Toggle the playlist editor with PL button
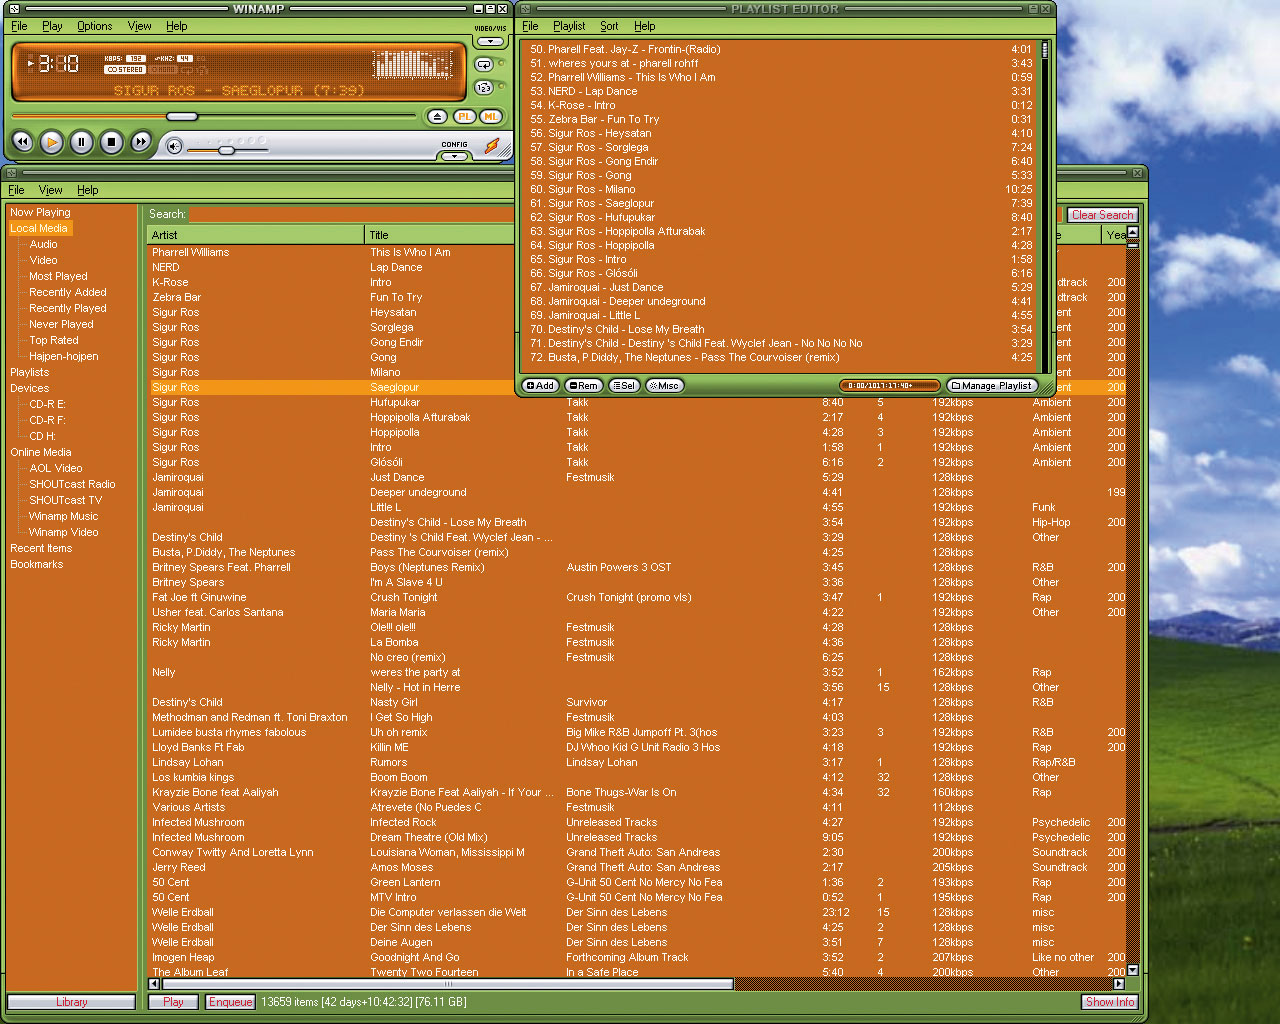The image size is (1280, 1024). [x=464, y=117]
